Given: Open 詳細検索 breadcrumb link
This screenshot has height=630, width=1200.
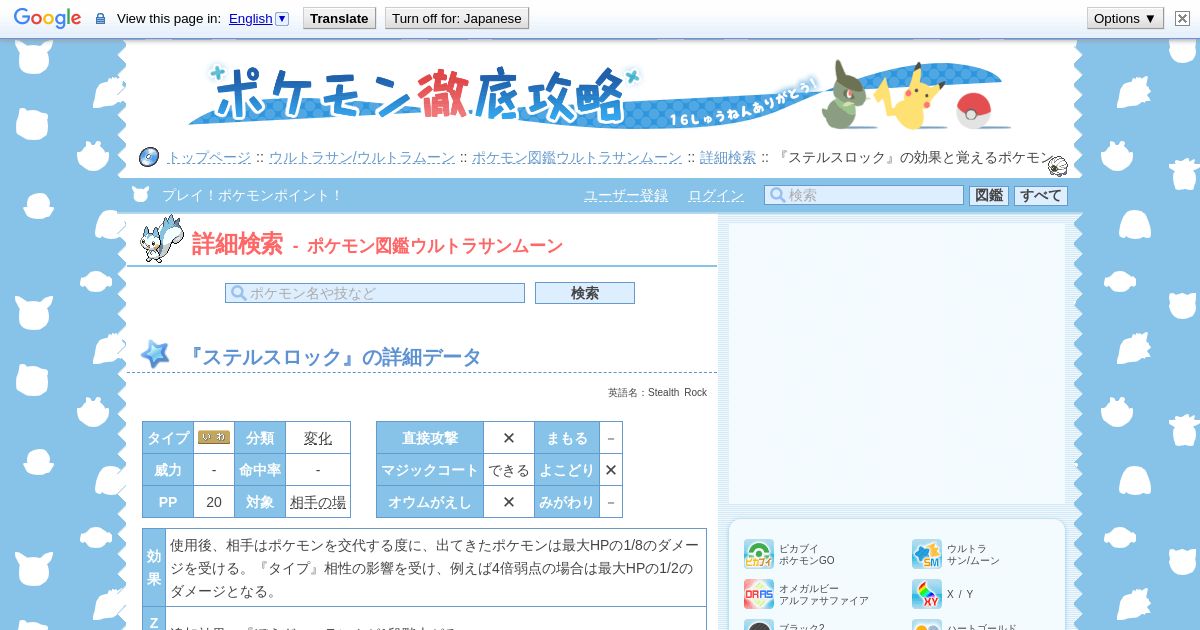Looking at the screenshot, I should pos(728,157).
